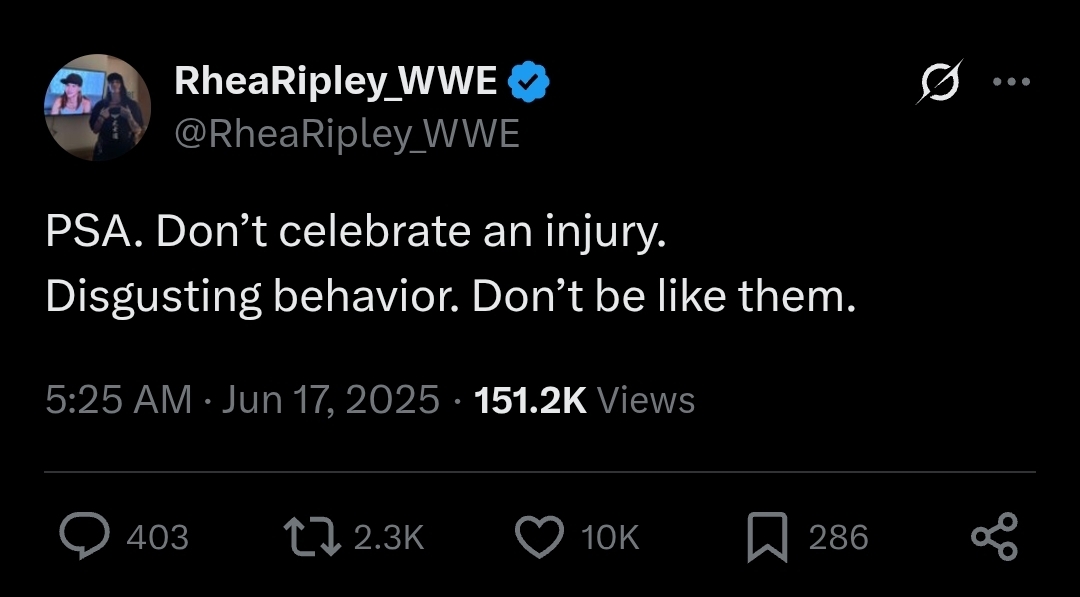Image resolution: width=1080 pixels, height=597 pixels.
Task: Click the Jun 17, 2025 date
Action: 330,400
